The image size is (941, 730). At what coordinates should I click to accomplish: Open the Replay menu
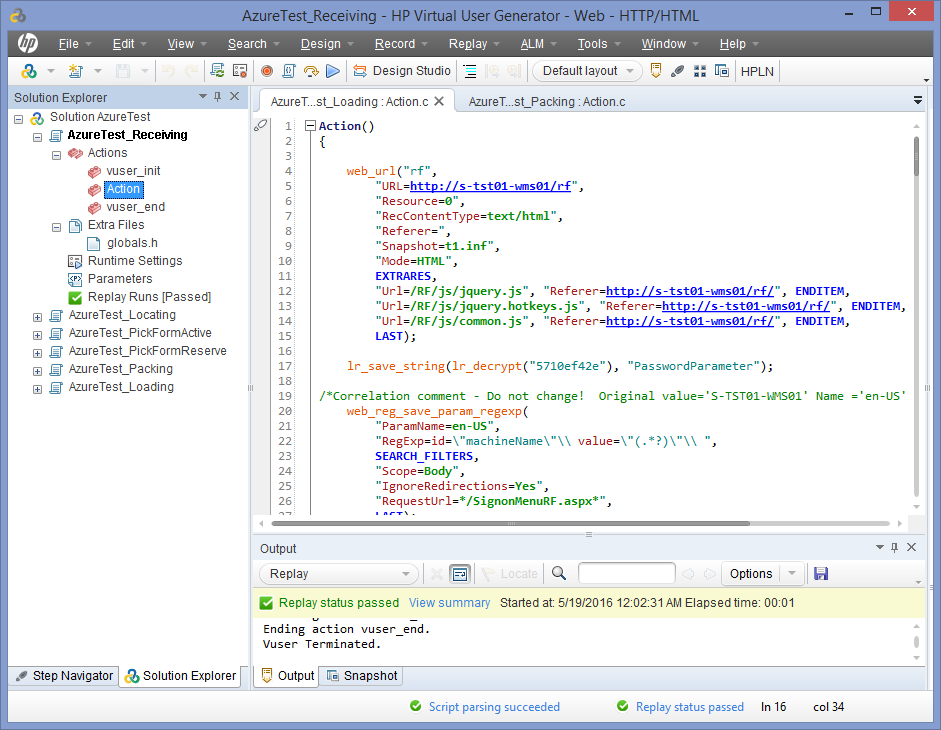tap(474, 44)
